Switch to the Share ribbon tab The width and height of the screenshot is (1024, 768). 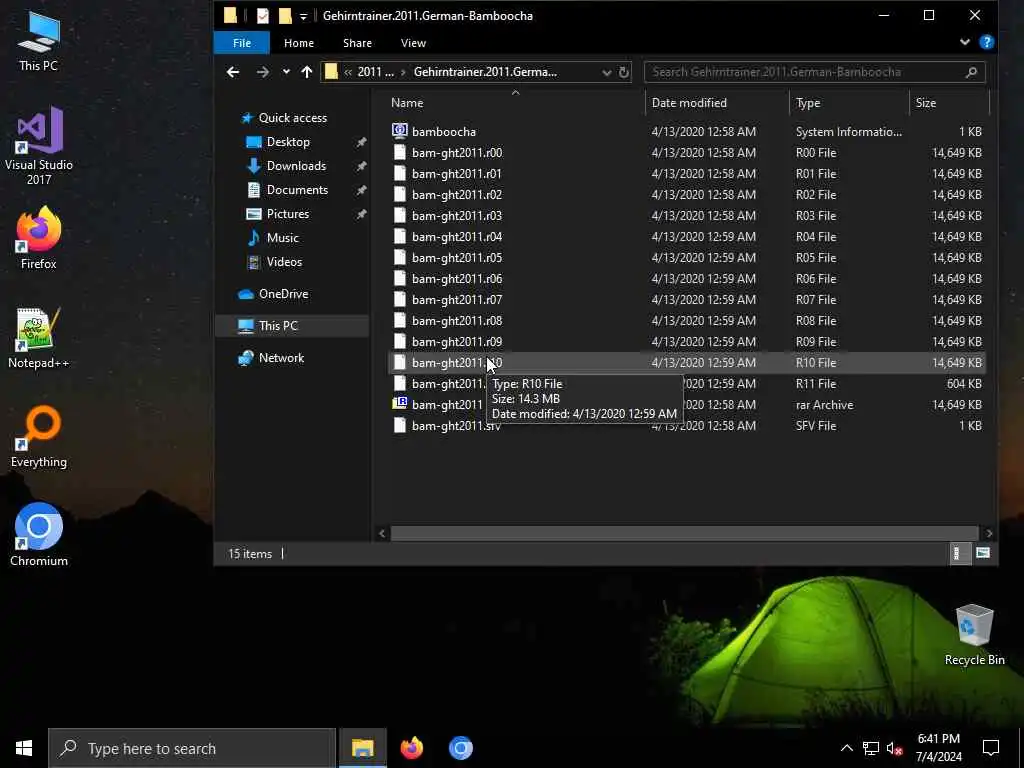point(357,43)
